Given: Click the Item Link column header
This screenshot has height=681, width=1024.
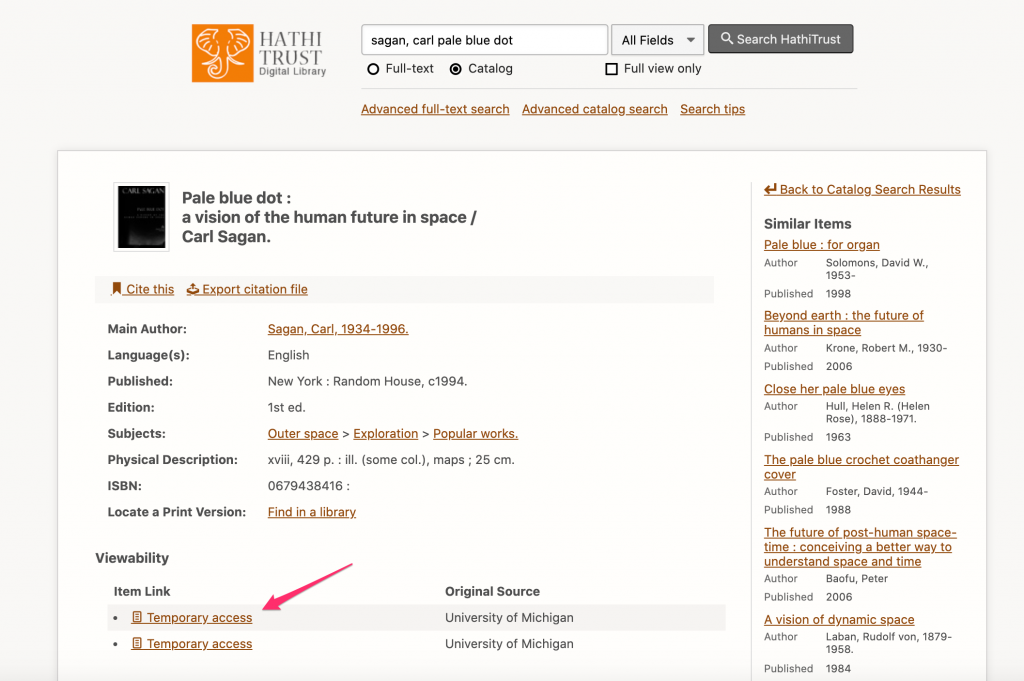Looking at the screenshot, I should (x=142, y=592).
